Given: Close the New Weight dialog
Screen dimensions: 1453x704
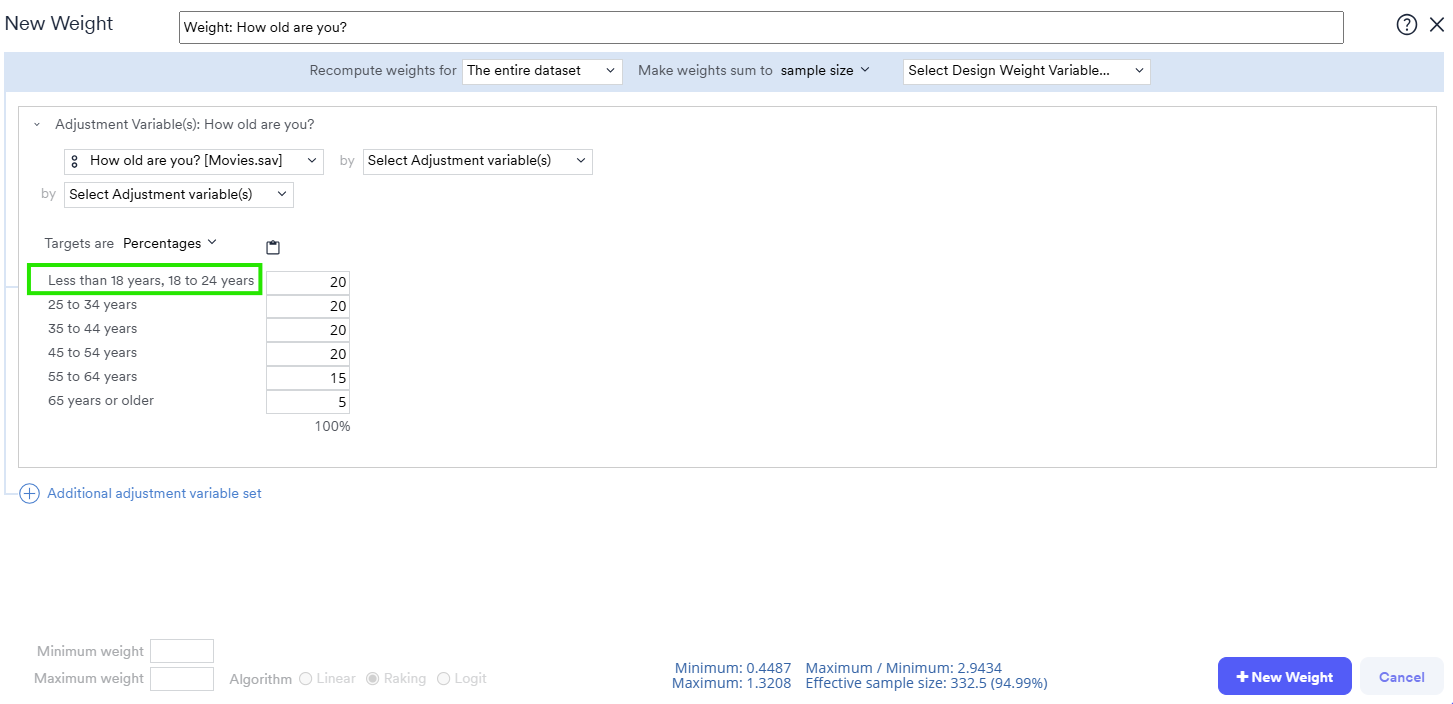Looking at the screenshot, I should (x=1436, y=26).
